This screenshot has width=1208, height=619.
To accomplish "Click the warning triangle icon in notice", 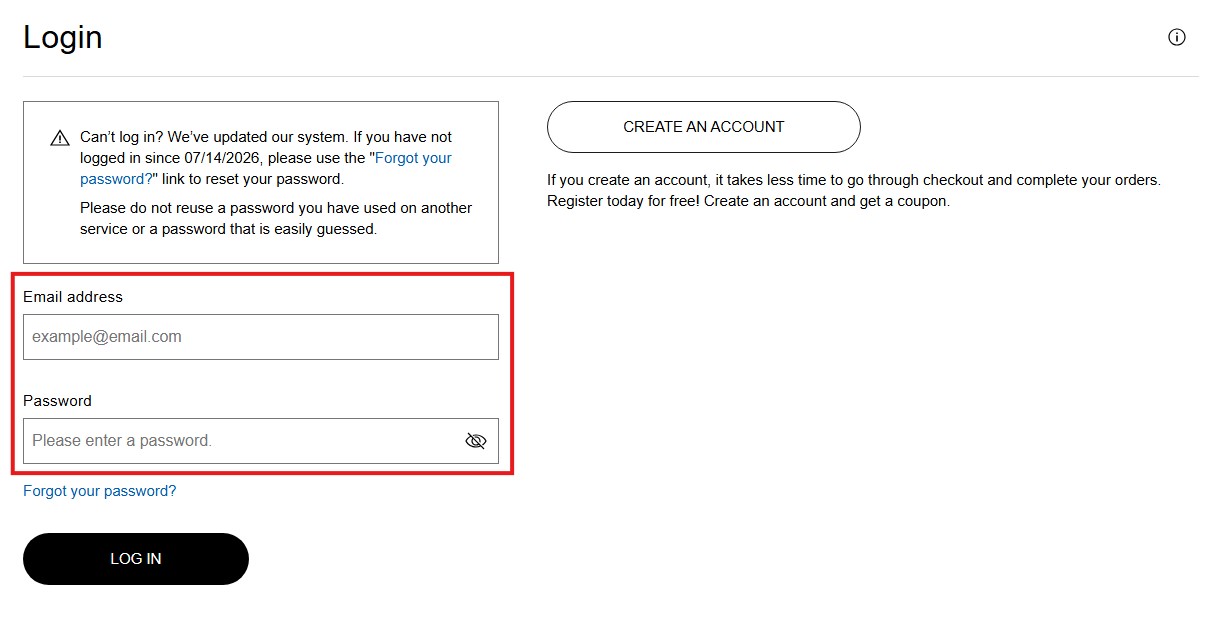I will (x=60, y=138).
